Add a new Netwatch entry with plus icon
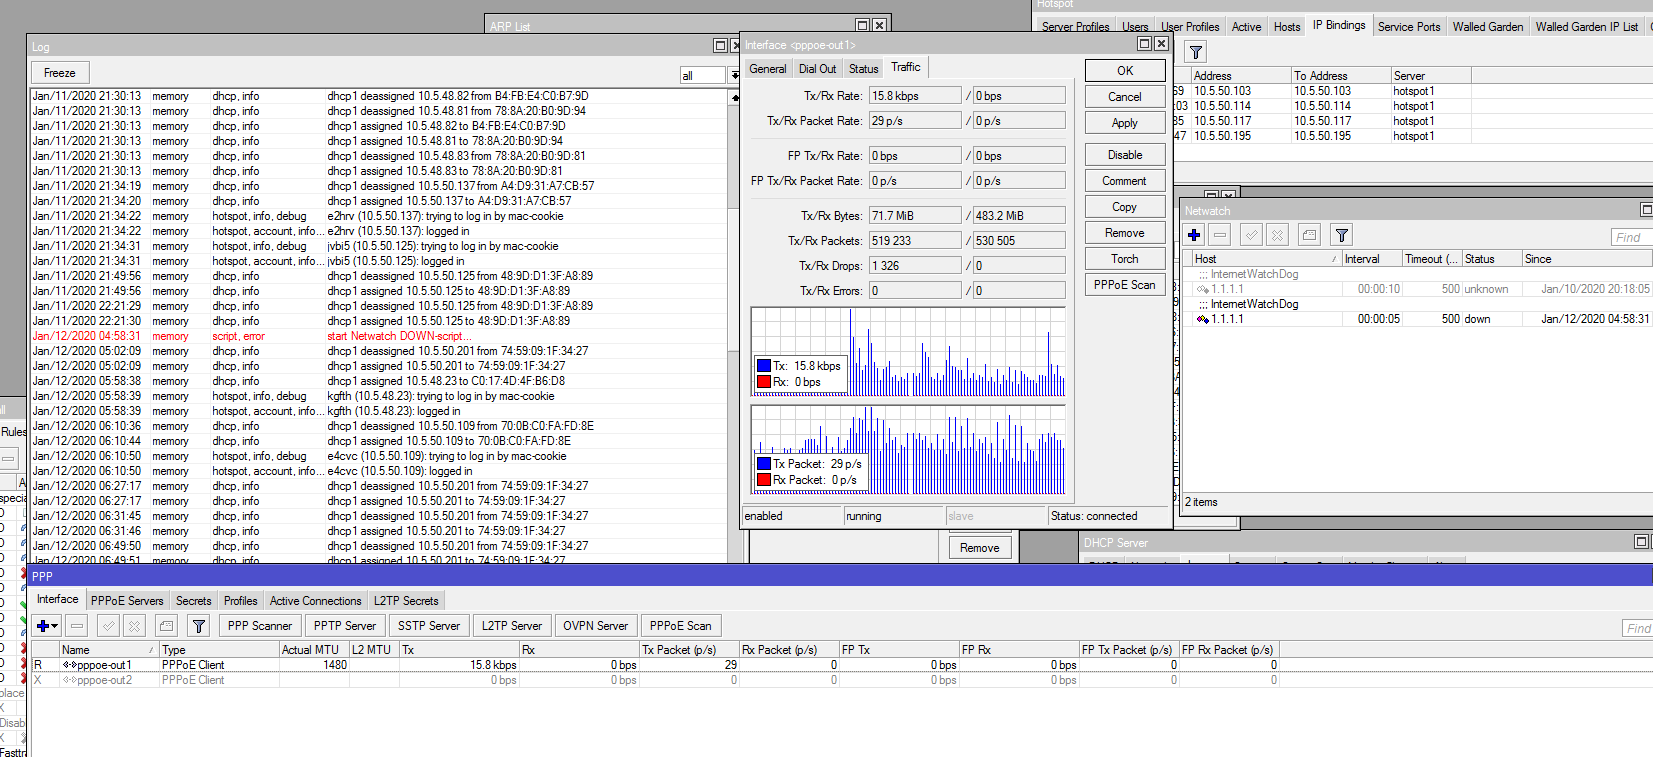The width and height of the screenshot is (1653, 757). coord(1194,235)
